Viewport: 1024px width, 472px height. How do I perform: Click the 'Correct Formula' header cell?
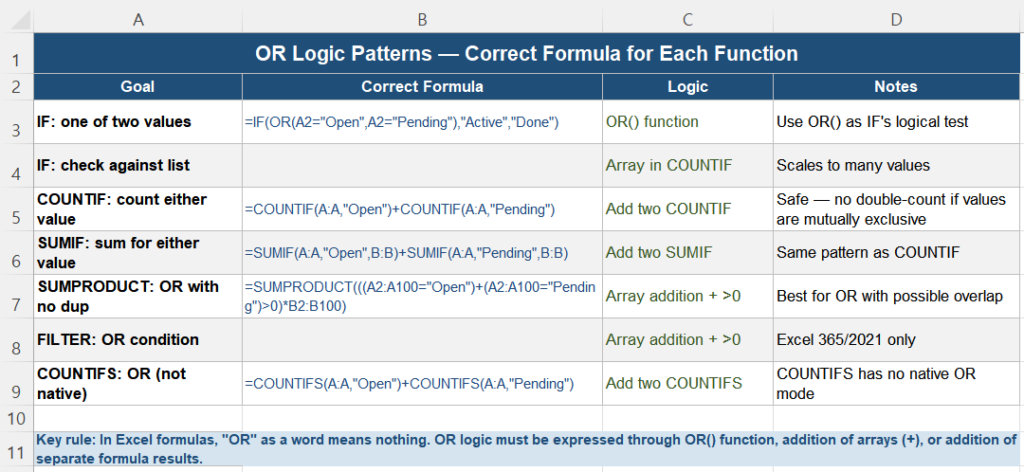coord(423,87)
